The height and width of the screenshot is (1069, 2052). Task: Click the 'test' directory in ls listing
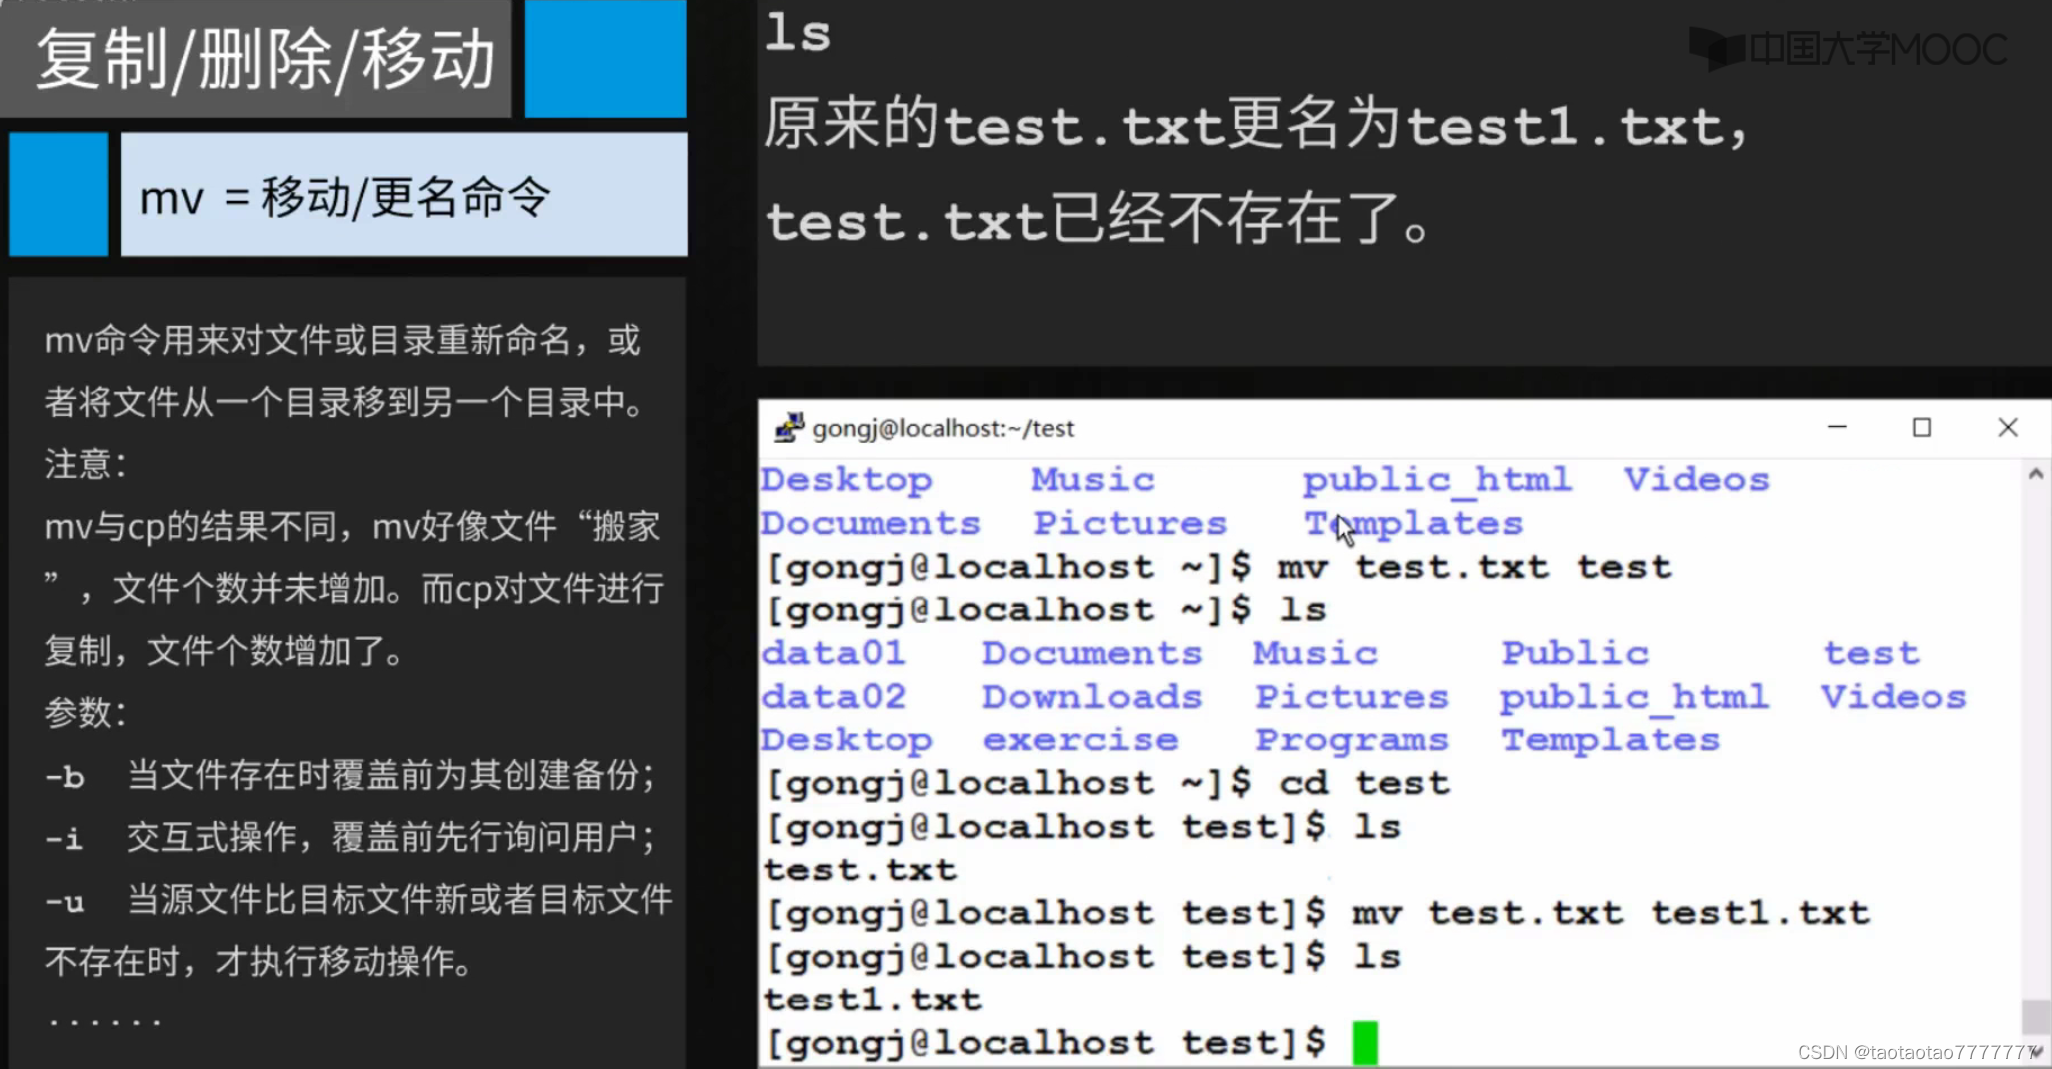coord(1871,653)
